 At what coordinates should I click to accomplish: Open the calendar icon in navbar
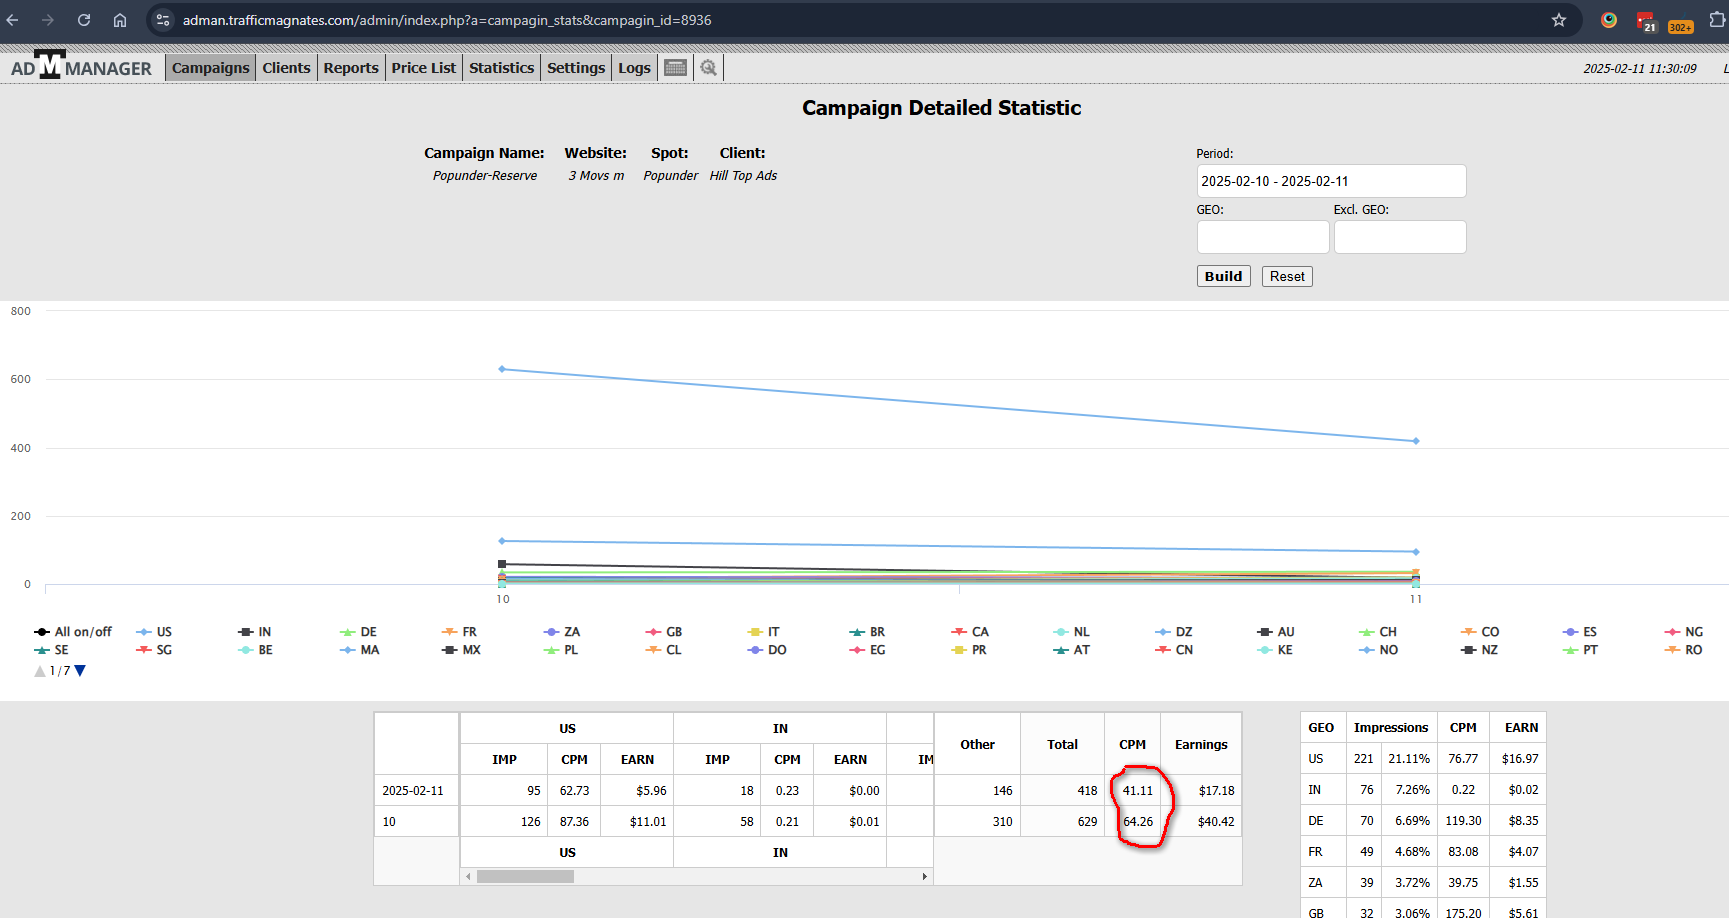676,68
